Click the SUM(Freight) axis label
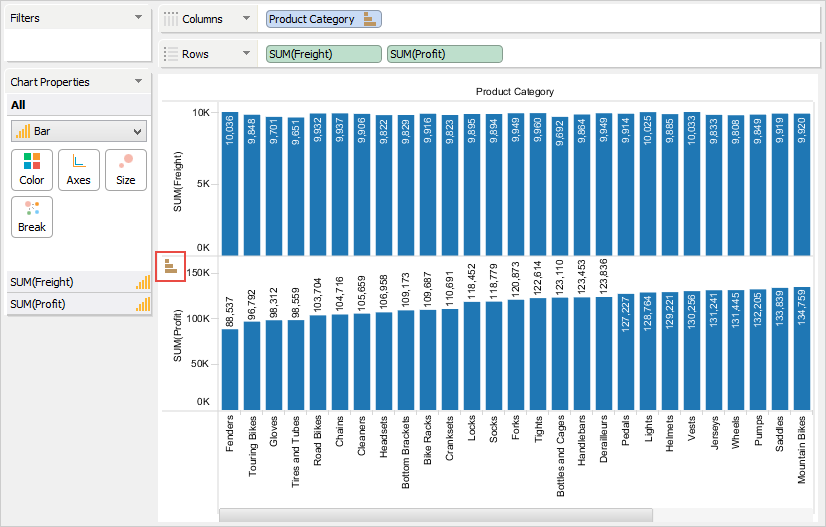The width and height of the screenshot is (826, 527). (x=178, y=182)
